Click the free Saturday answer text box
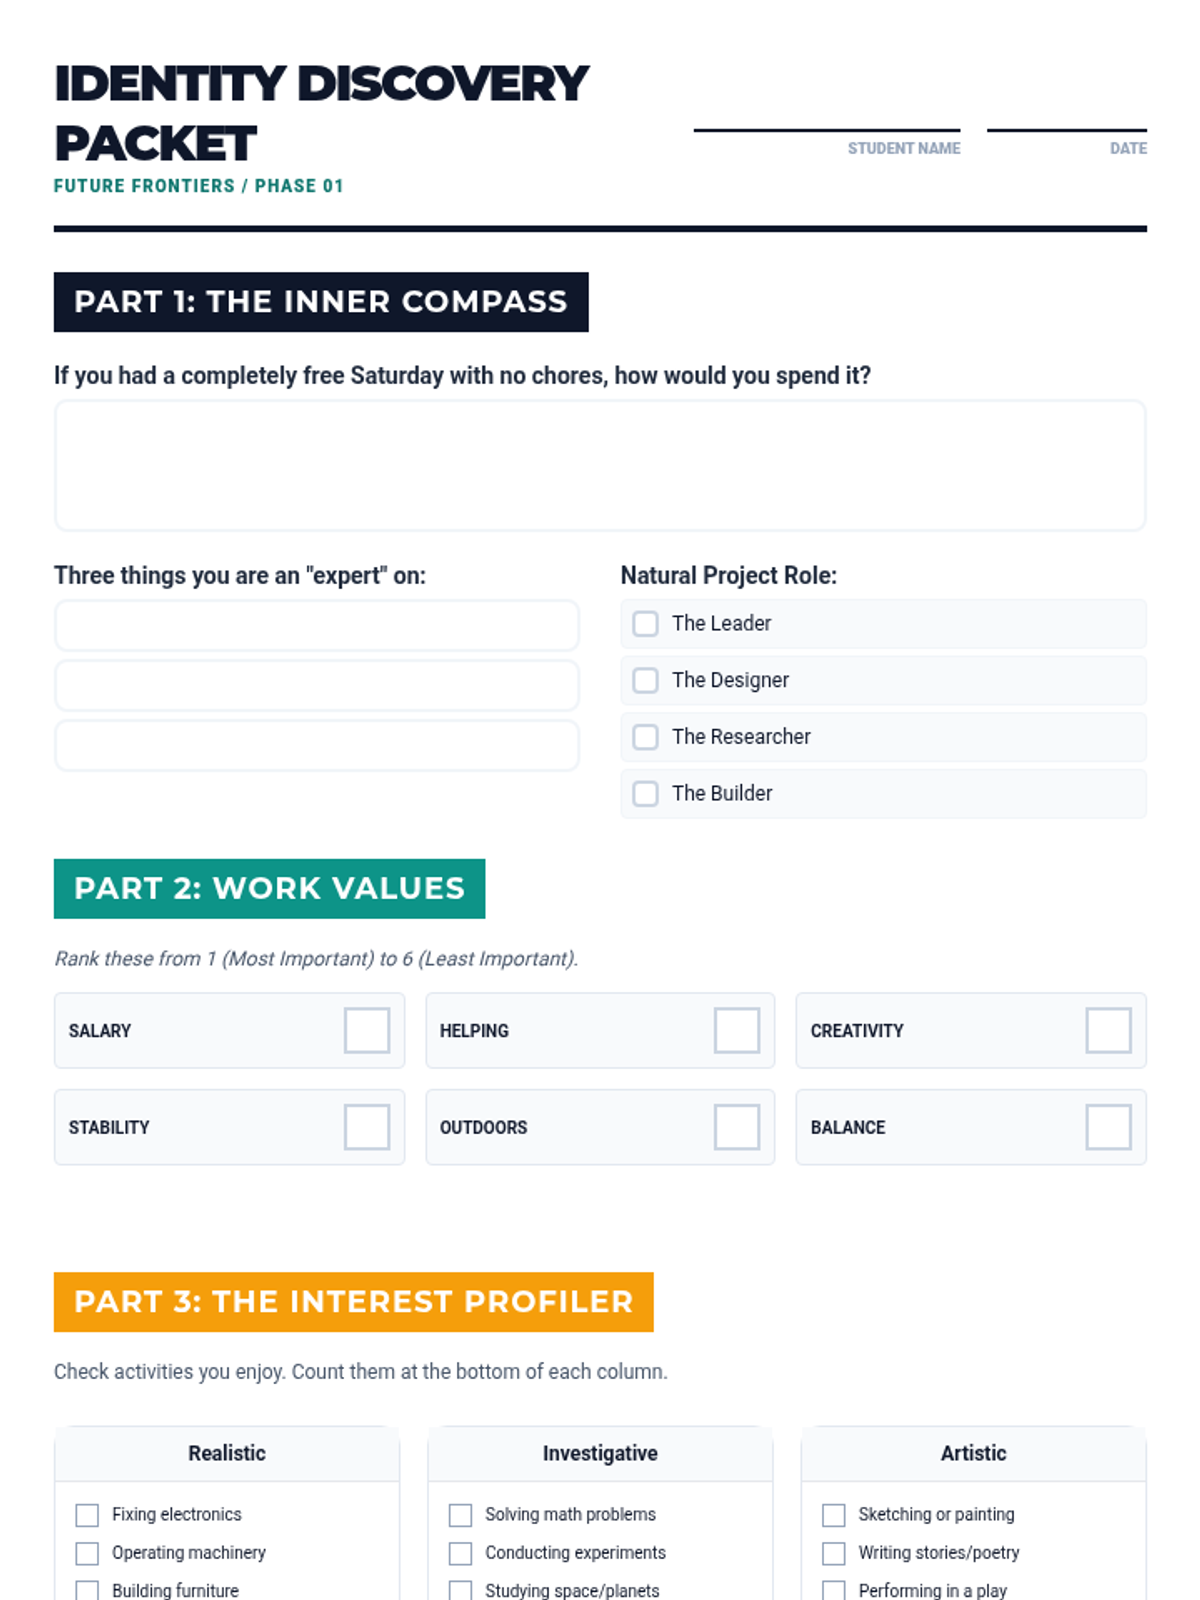 [x=600, y=466]
